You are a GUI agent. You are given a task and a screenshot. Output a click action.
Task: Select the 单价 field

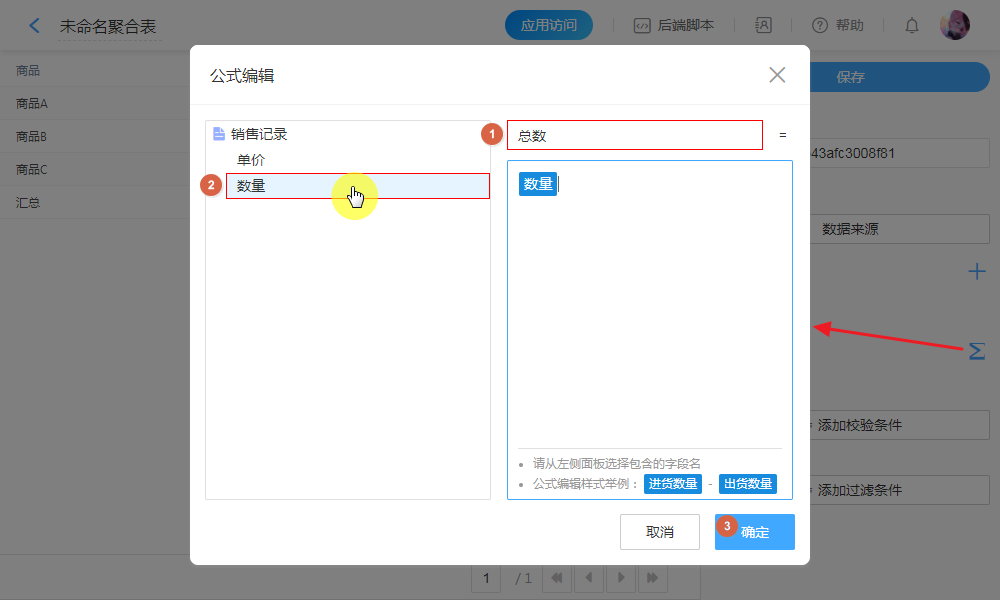251,160
